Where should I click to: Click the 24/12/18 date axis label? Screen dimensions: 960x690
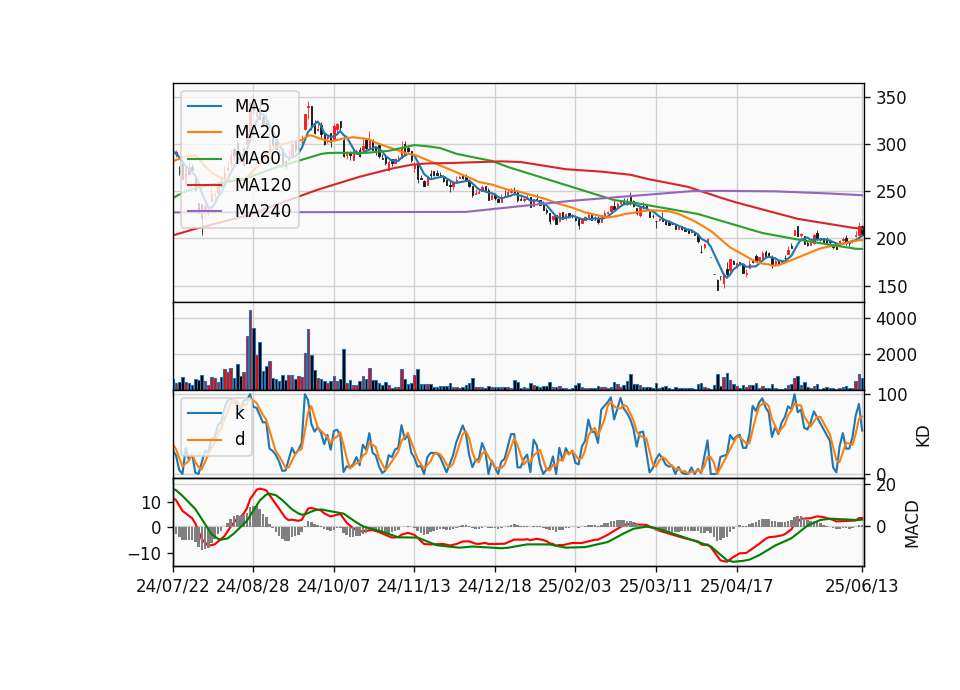pyautogui.click(x=495, y=586)
